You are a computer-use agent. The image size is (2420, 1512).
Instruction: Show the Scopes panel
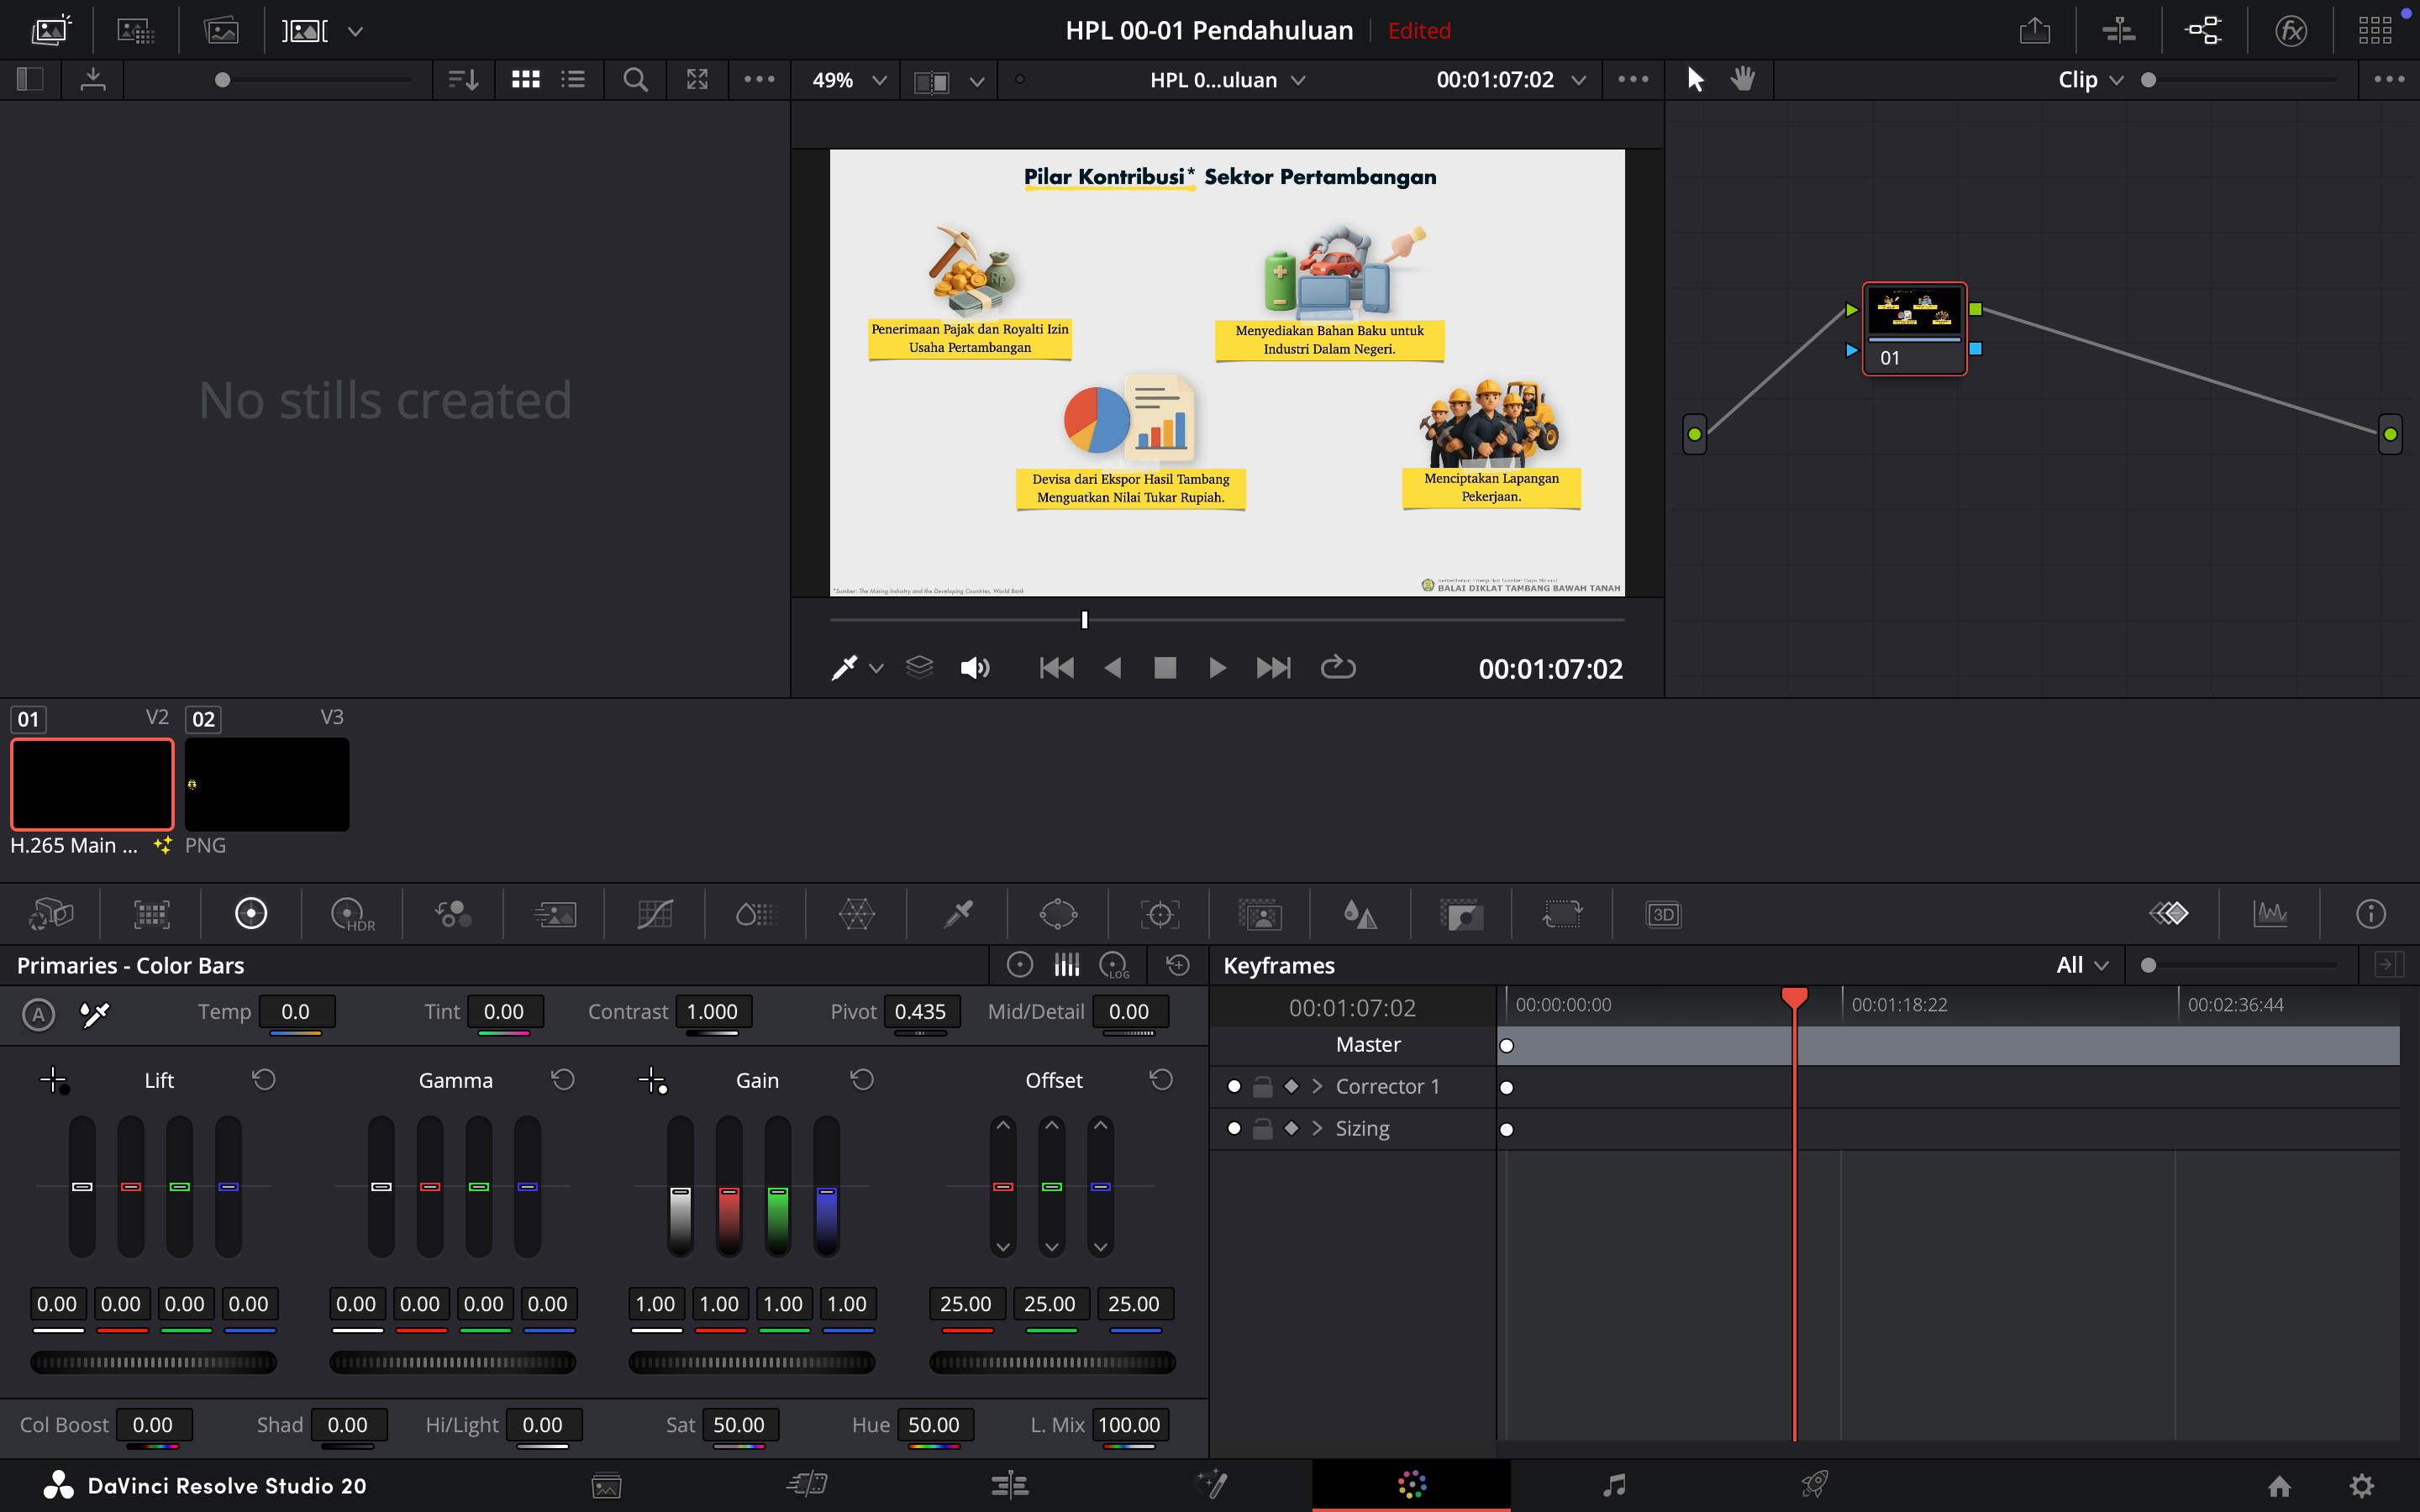click(2270, 914)
